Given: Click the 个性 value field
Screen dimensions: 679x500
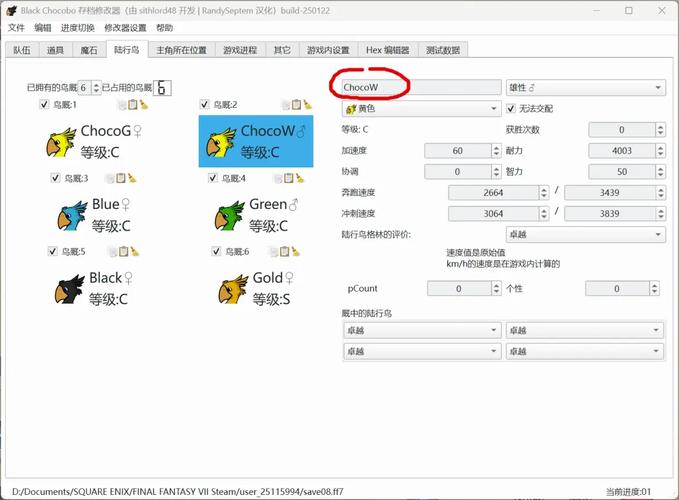Looking at the screenshot, I should [617, 289].
